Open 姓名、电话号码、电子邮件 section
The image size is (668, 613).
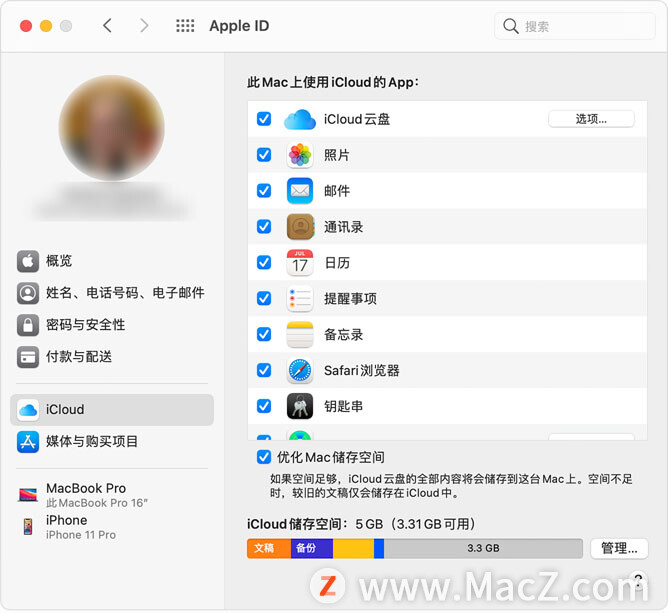point(112,293)
